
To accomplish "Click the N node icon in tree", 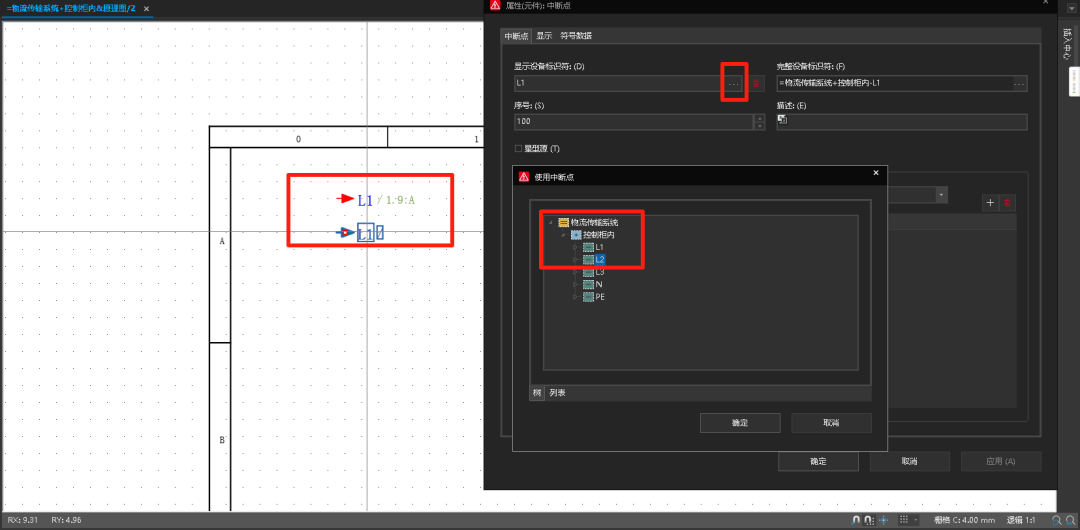I will pos(588,284).
